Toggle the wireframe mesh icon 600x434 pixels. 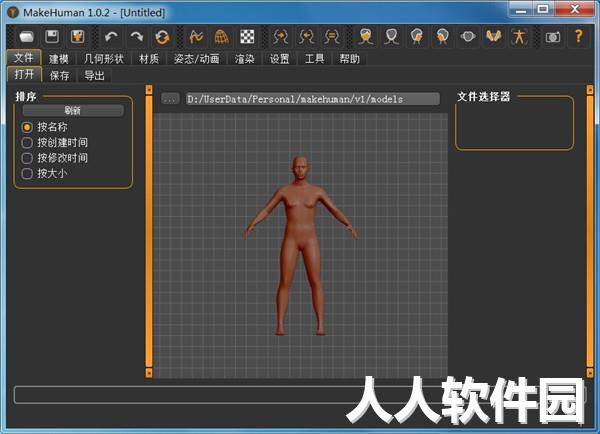click(x=222, y=37)
